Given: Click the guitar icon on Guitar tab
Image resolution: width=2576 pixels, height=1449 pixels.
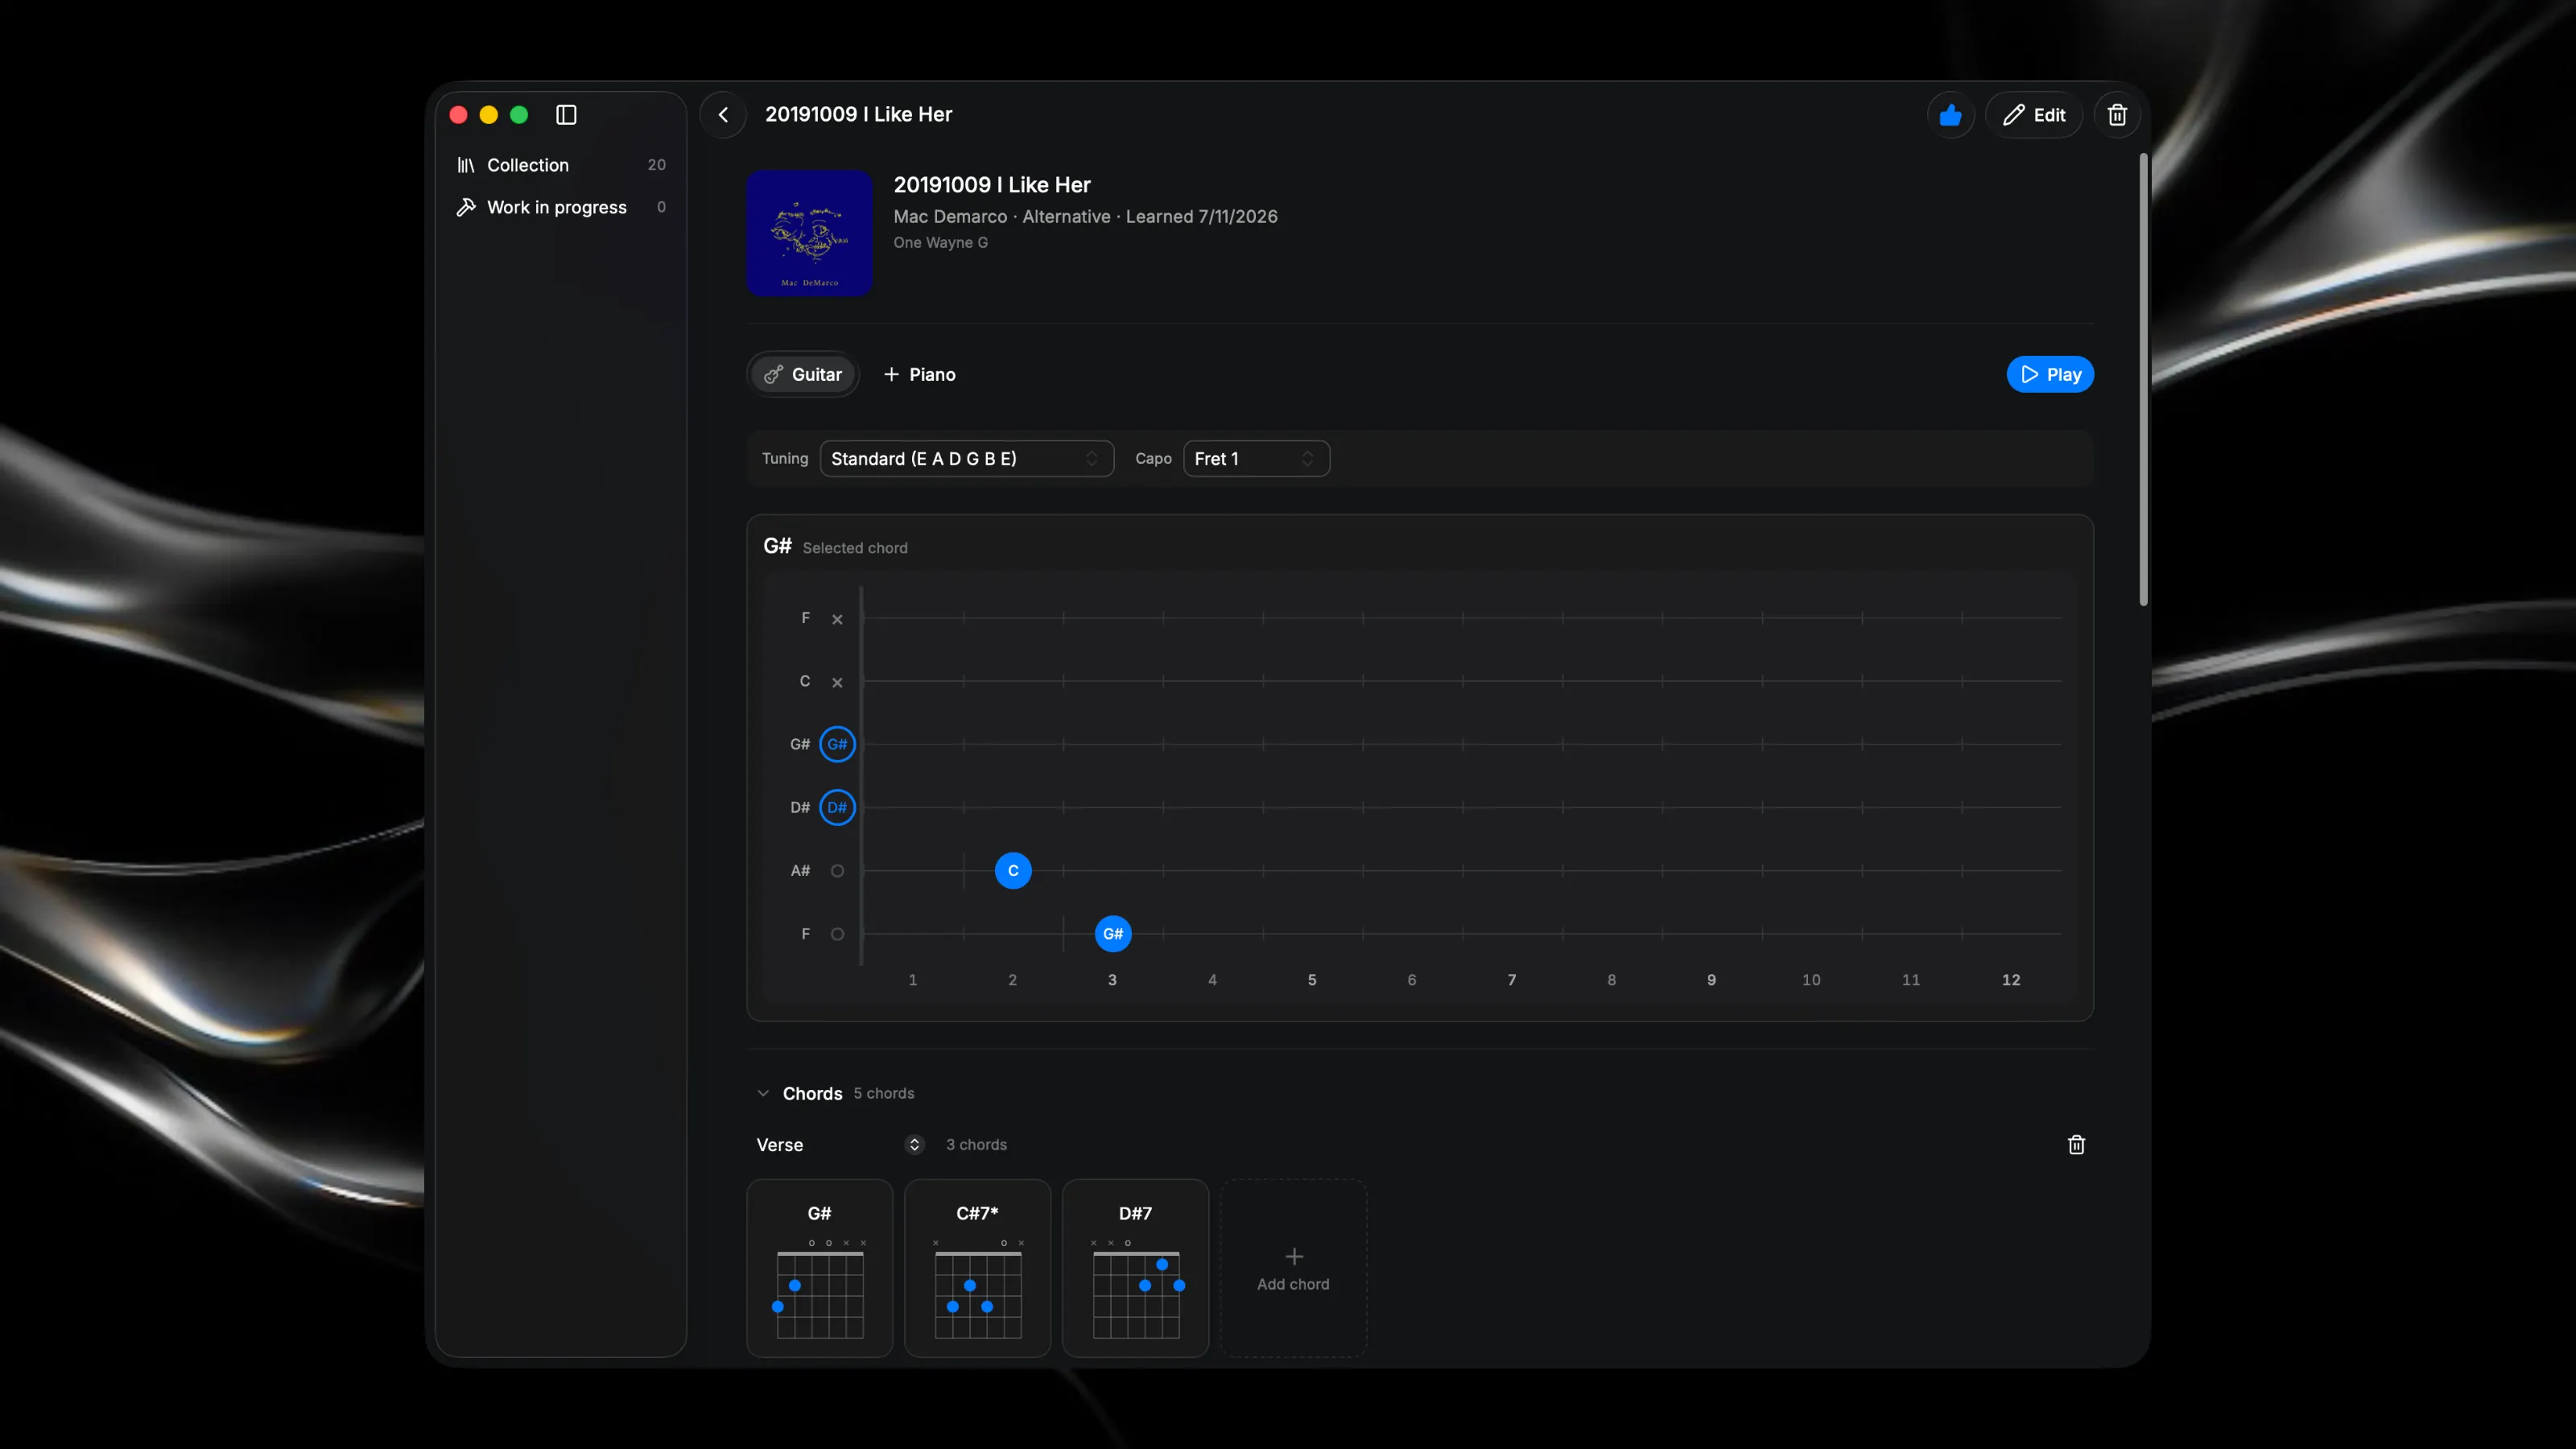Looking at the screenshot, I should click(x=773, y=374).
